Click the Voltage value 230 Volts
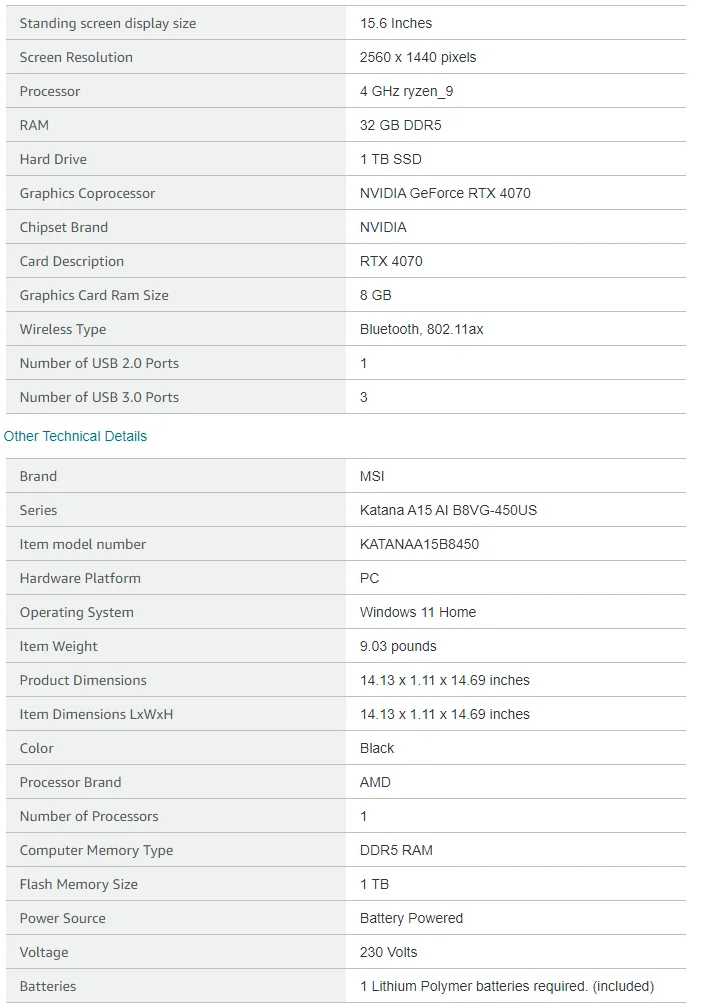This screenshot has width=704, height=1008. [388, 953]
